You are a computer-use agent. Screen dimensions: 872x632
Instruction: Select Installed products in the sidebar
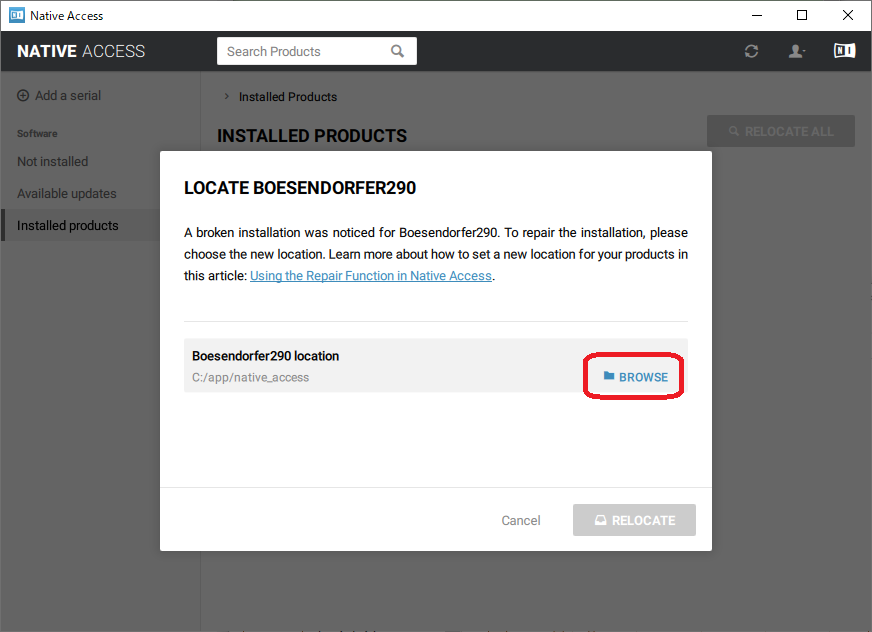(x=68, y=225)
